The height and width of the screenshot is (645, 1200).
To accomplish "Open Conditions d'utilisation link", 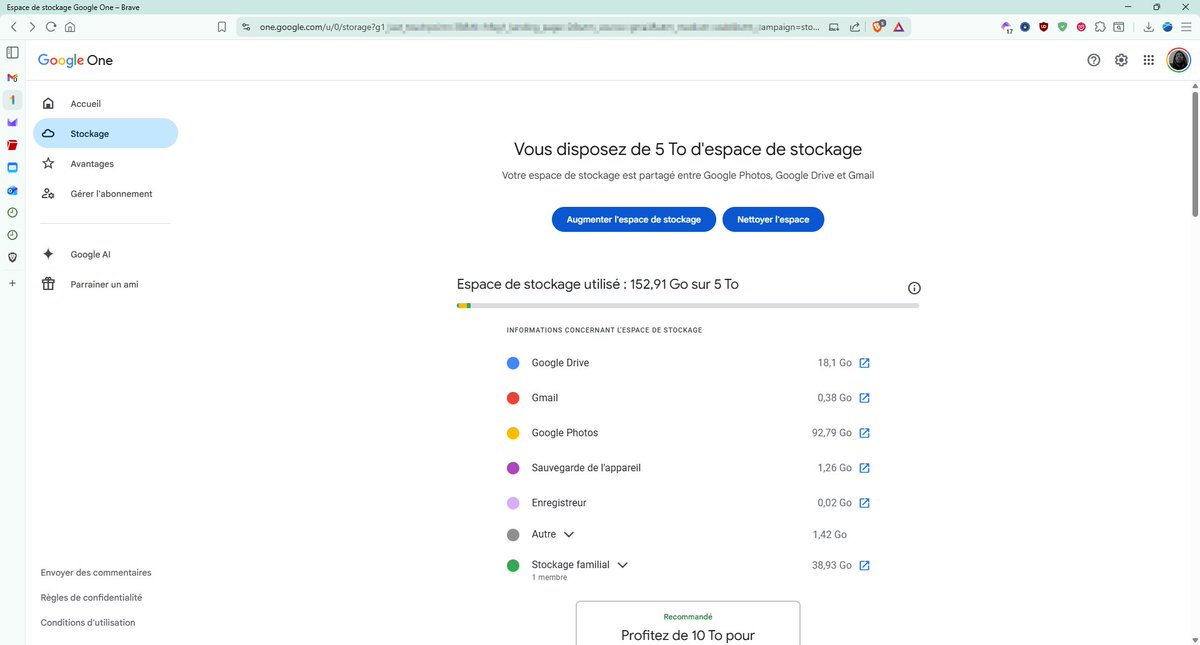I will (88, 623).
